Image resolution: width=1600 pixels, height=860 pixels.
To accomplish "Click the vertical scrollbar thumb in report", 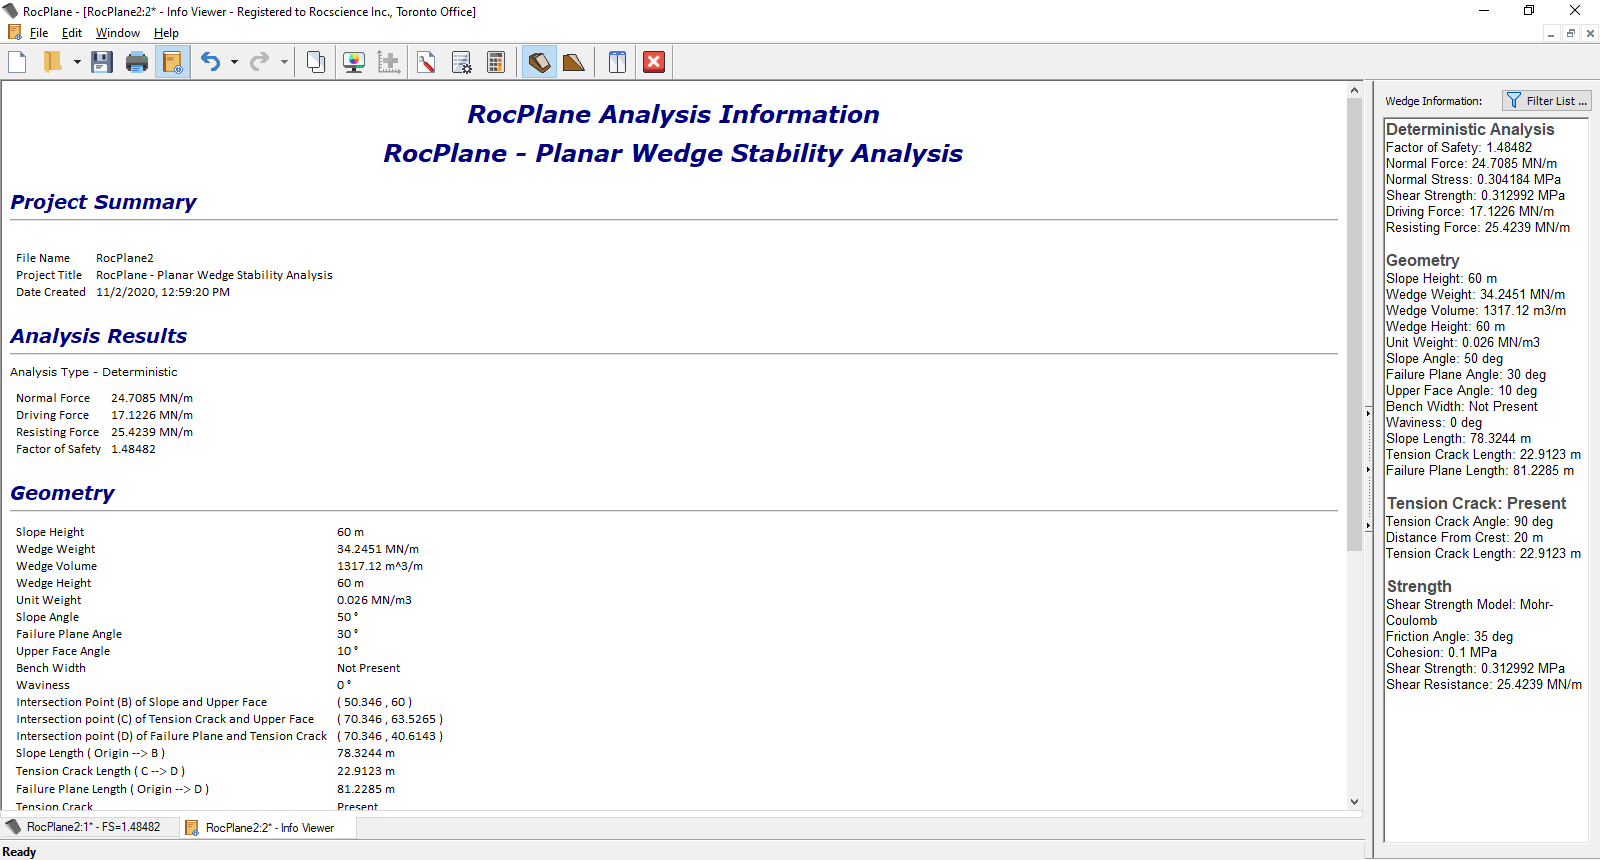I will (x=1354, y=325).
